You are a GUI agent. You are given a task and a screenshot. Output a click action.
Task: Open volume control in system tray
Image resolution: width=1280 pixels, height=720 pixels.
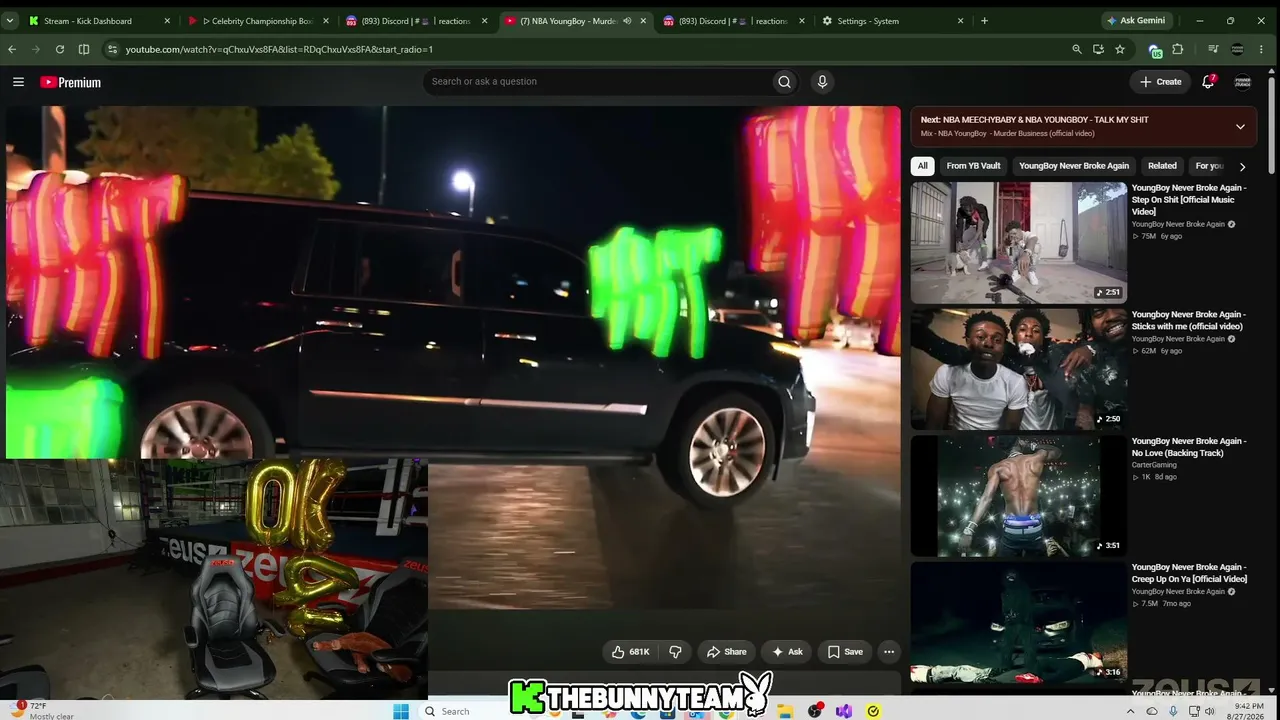1211,711
